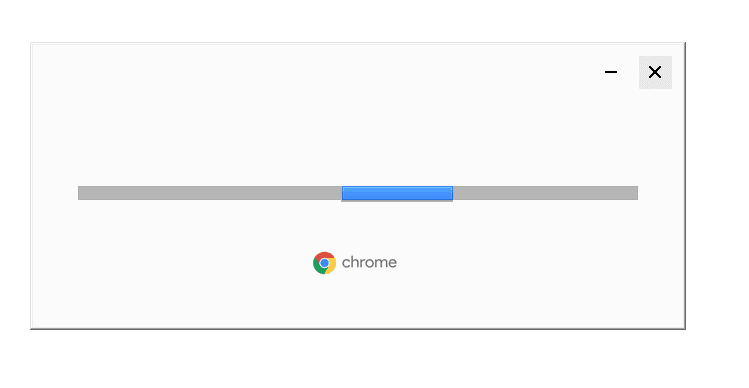749x388 pixels.
Task: Click the yellow segment of Chrome logo
Action: click(x=332, y=268)
